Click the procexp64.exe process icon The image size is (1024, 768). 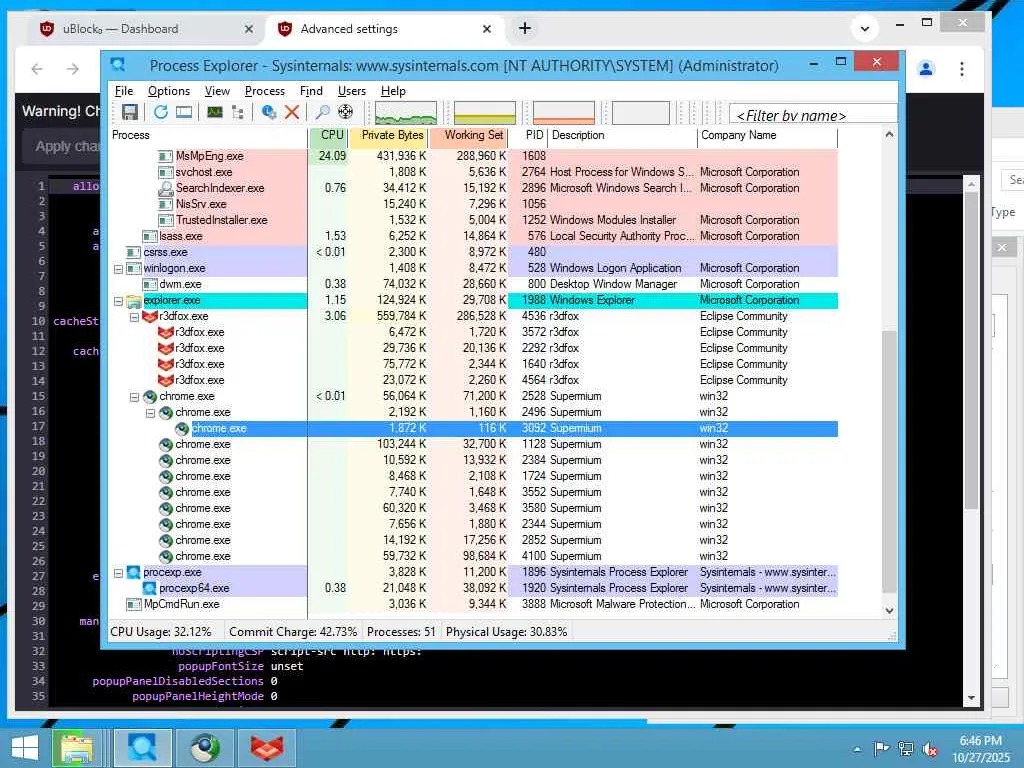tap(150, 588)
